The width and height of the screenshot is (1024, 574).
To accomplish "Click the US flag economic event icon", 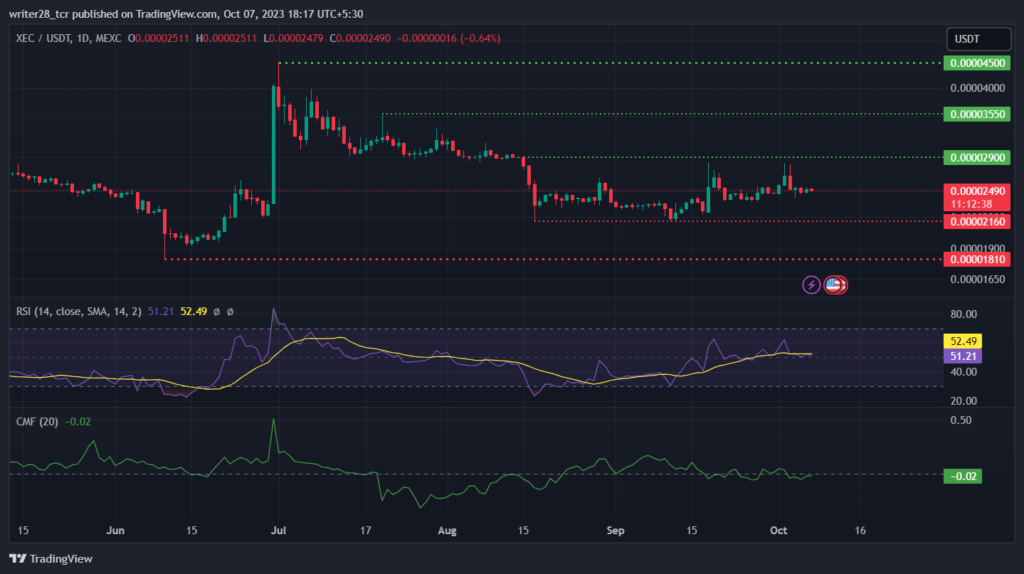I will click(x=833, y=285).
